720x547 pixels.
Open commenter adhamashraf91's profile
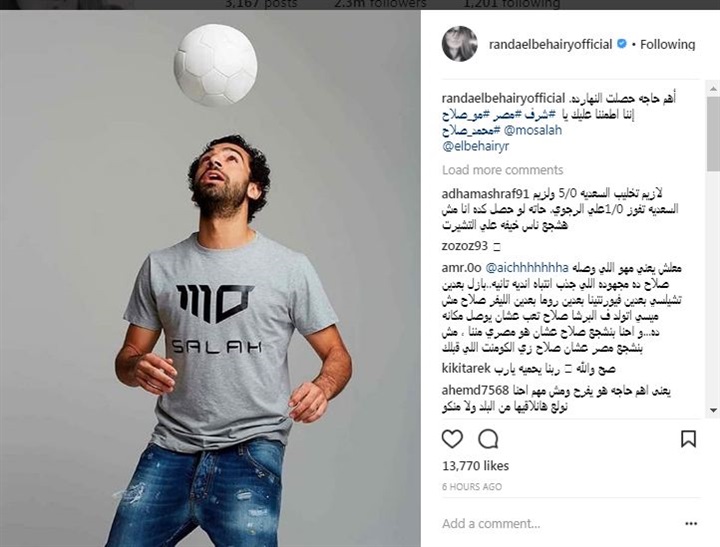click(x=485, y=193)
